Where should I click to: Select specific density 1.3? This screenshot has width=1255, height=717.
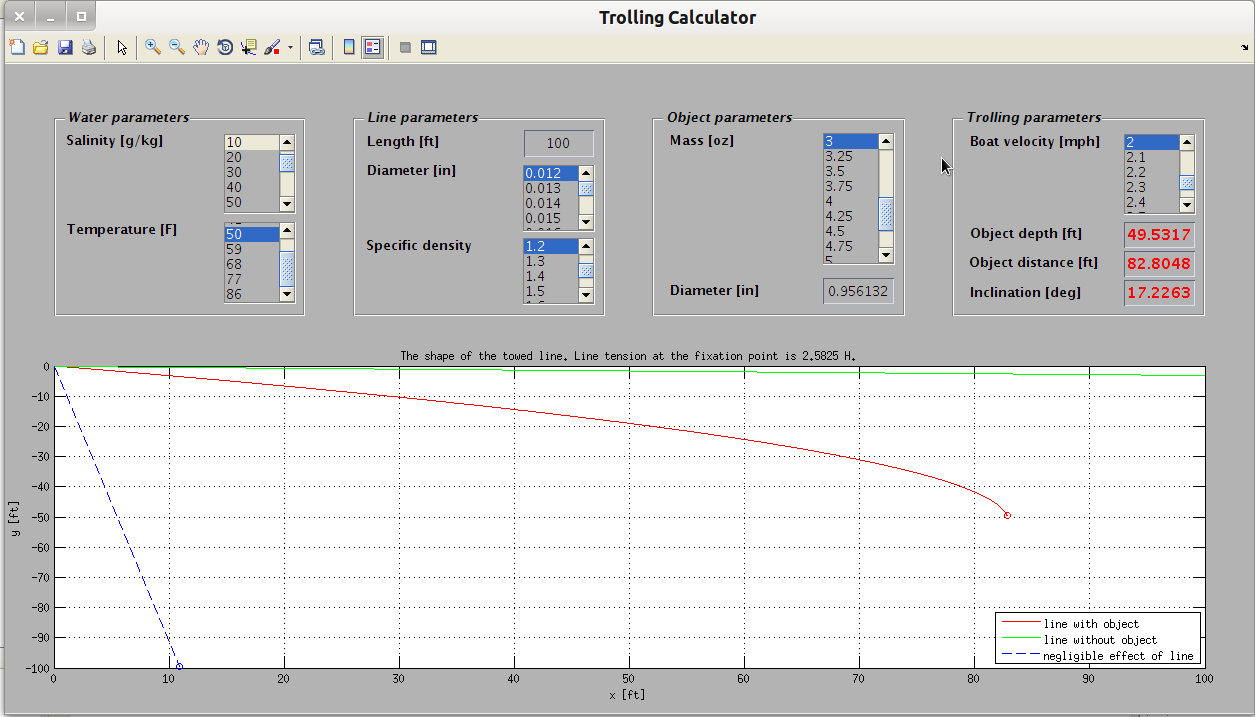tap(551, 261)
